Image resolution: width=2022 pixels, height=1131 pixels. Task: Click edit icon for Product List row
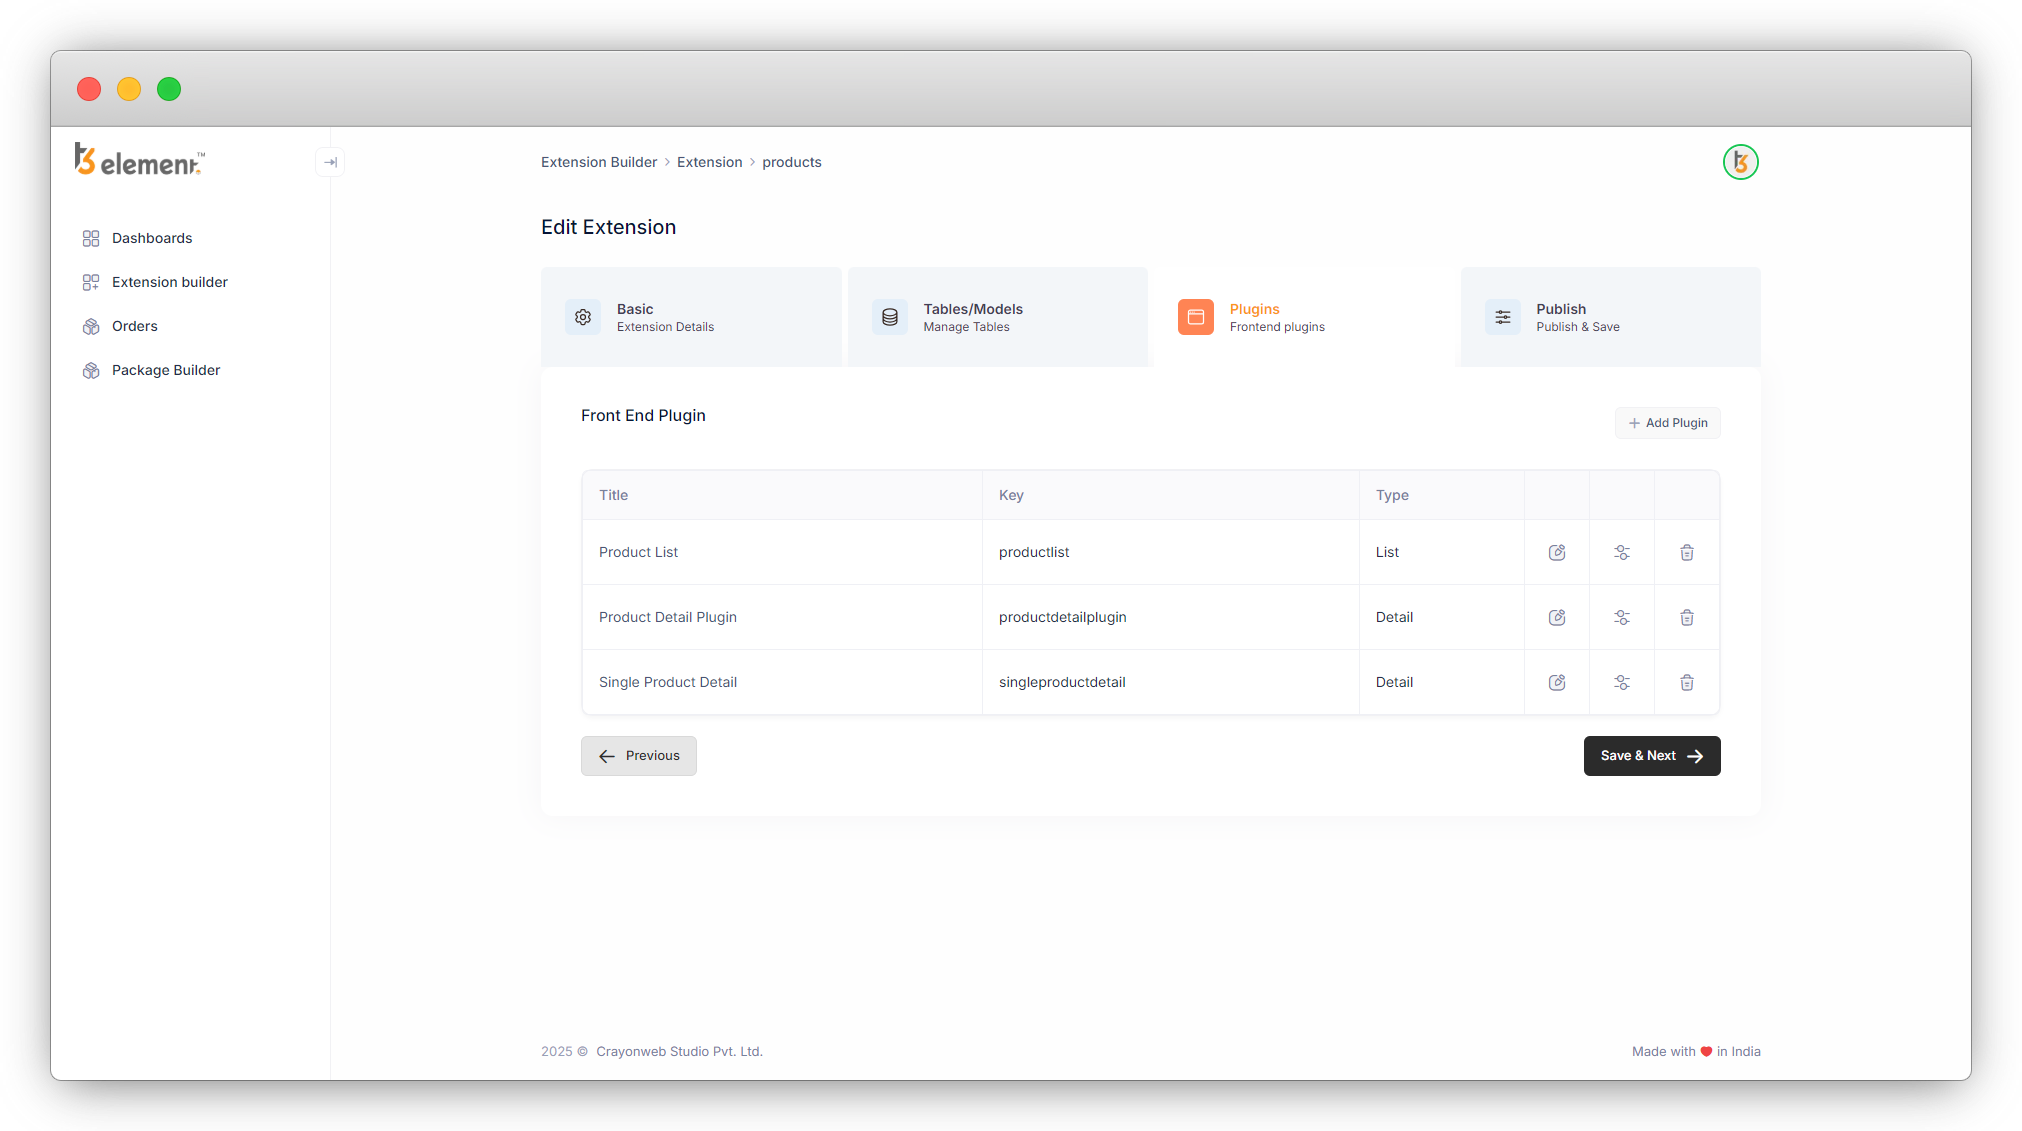click(x=1557, y=552)
